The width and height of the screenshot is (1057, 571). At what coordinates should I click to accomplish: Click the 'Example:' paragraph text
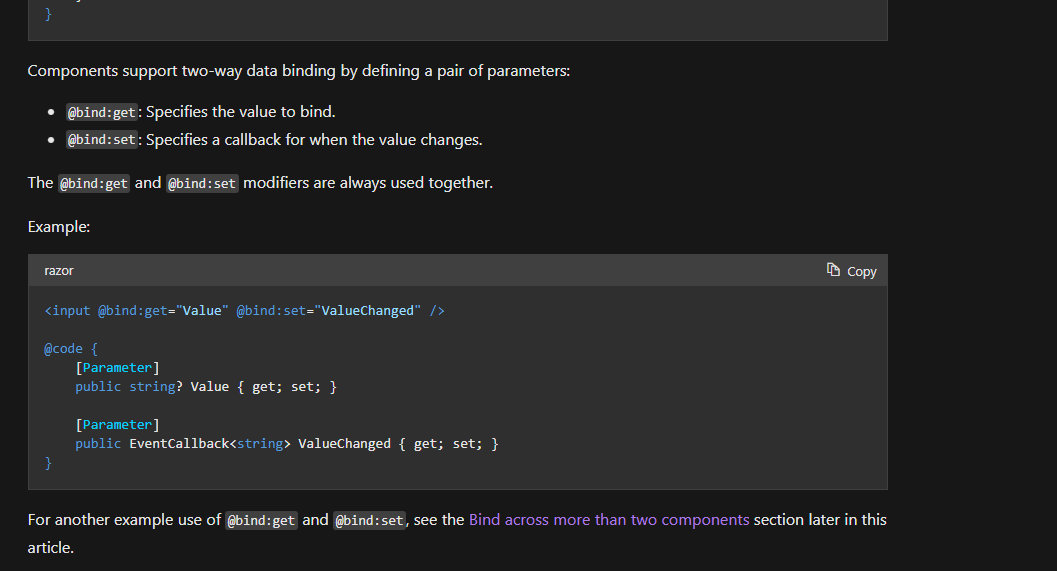(x=59, y=227)
